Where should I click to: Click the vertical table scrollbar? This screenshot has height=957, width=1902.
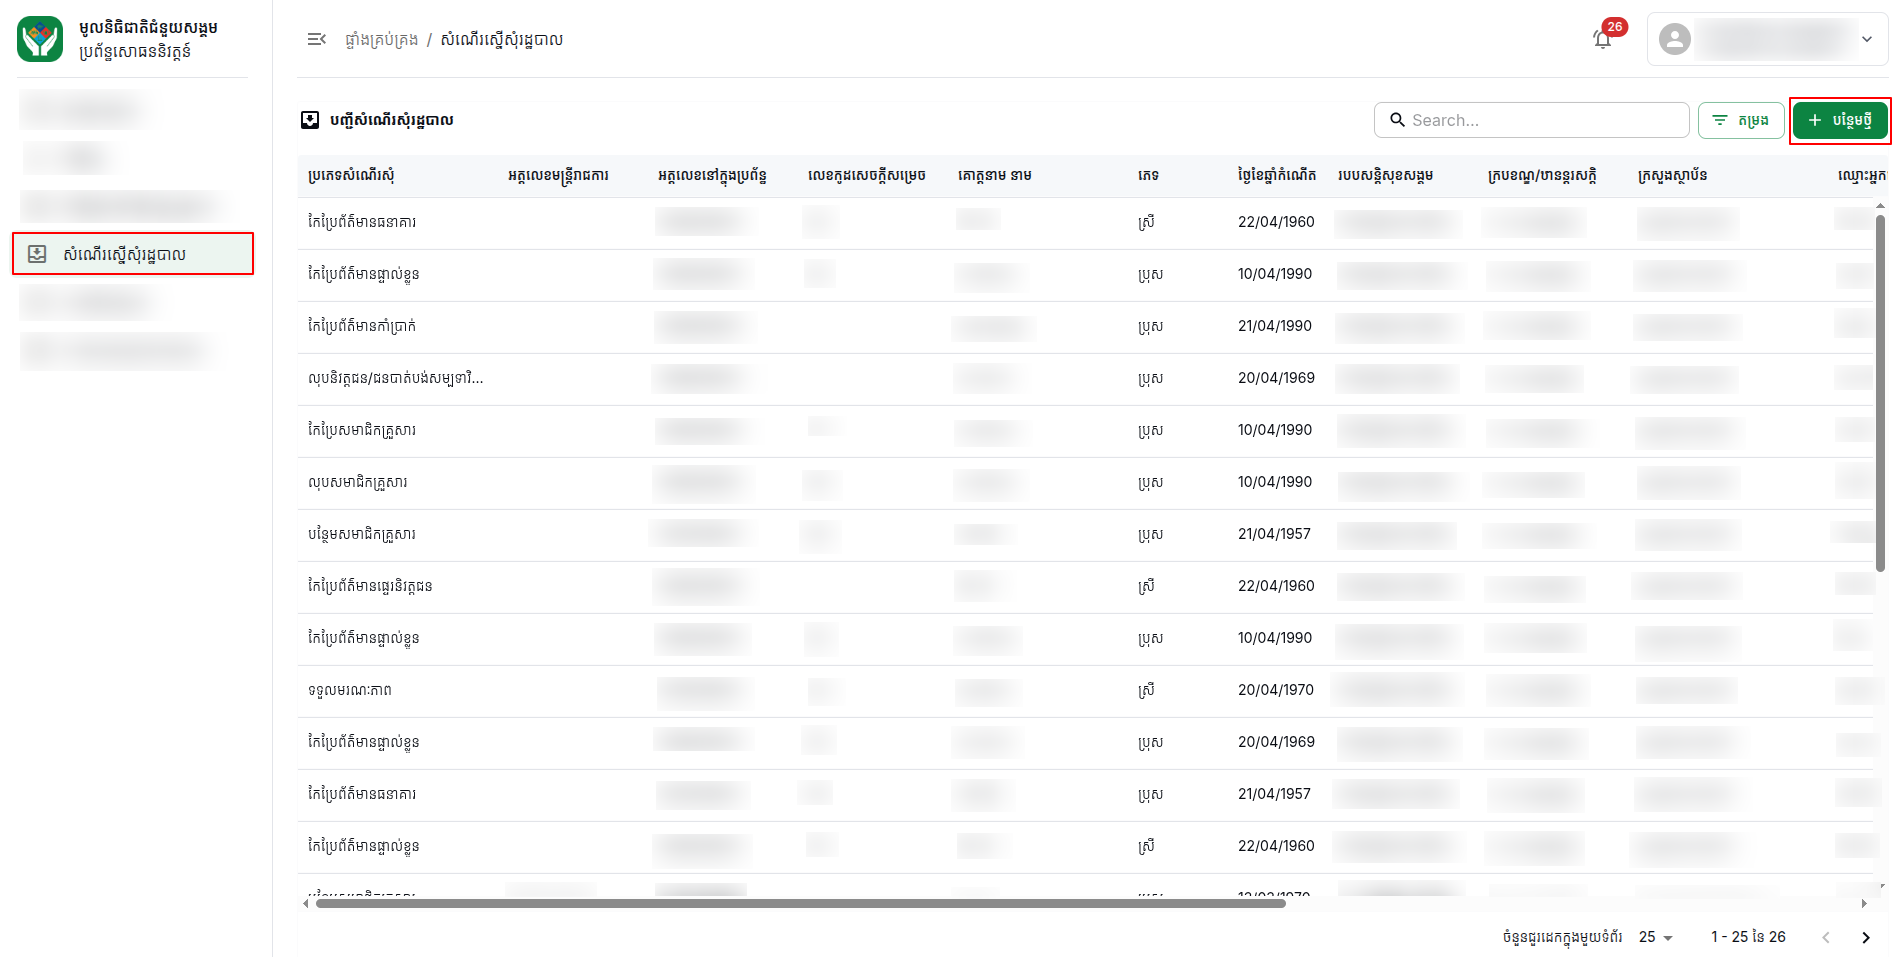tap(1880, 392)
